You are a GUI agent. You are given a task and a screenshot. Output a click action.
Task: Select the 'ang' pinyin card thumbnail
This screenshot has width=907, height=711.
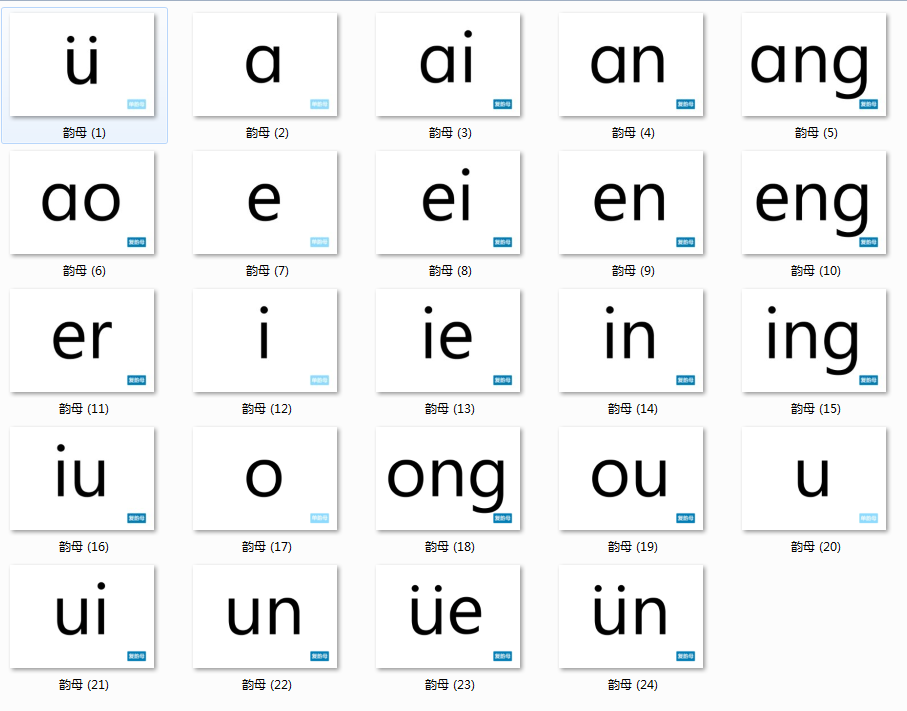(814, 64)
